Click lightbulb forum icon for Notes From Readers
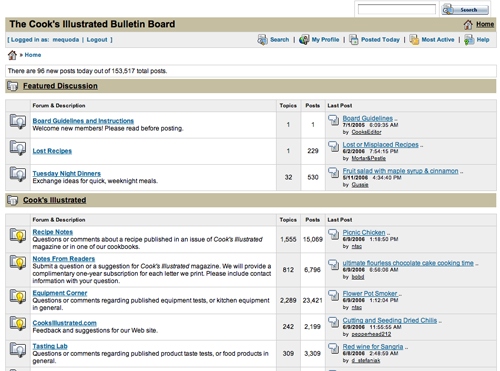 click(18, 262)
